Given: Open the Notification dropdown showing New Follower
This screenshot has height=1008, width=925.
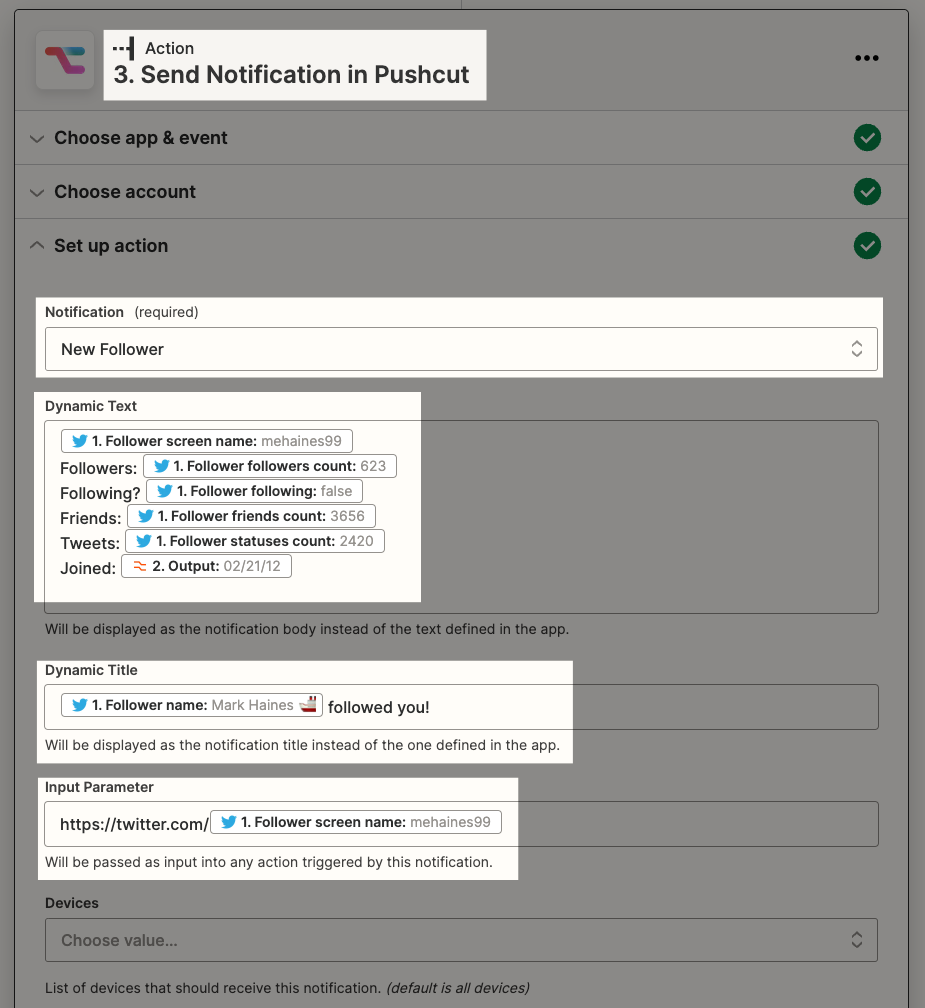Looking at the screenshot, I should tap(461, 349).
